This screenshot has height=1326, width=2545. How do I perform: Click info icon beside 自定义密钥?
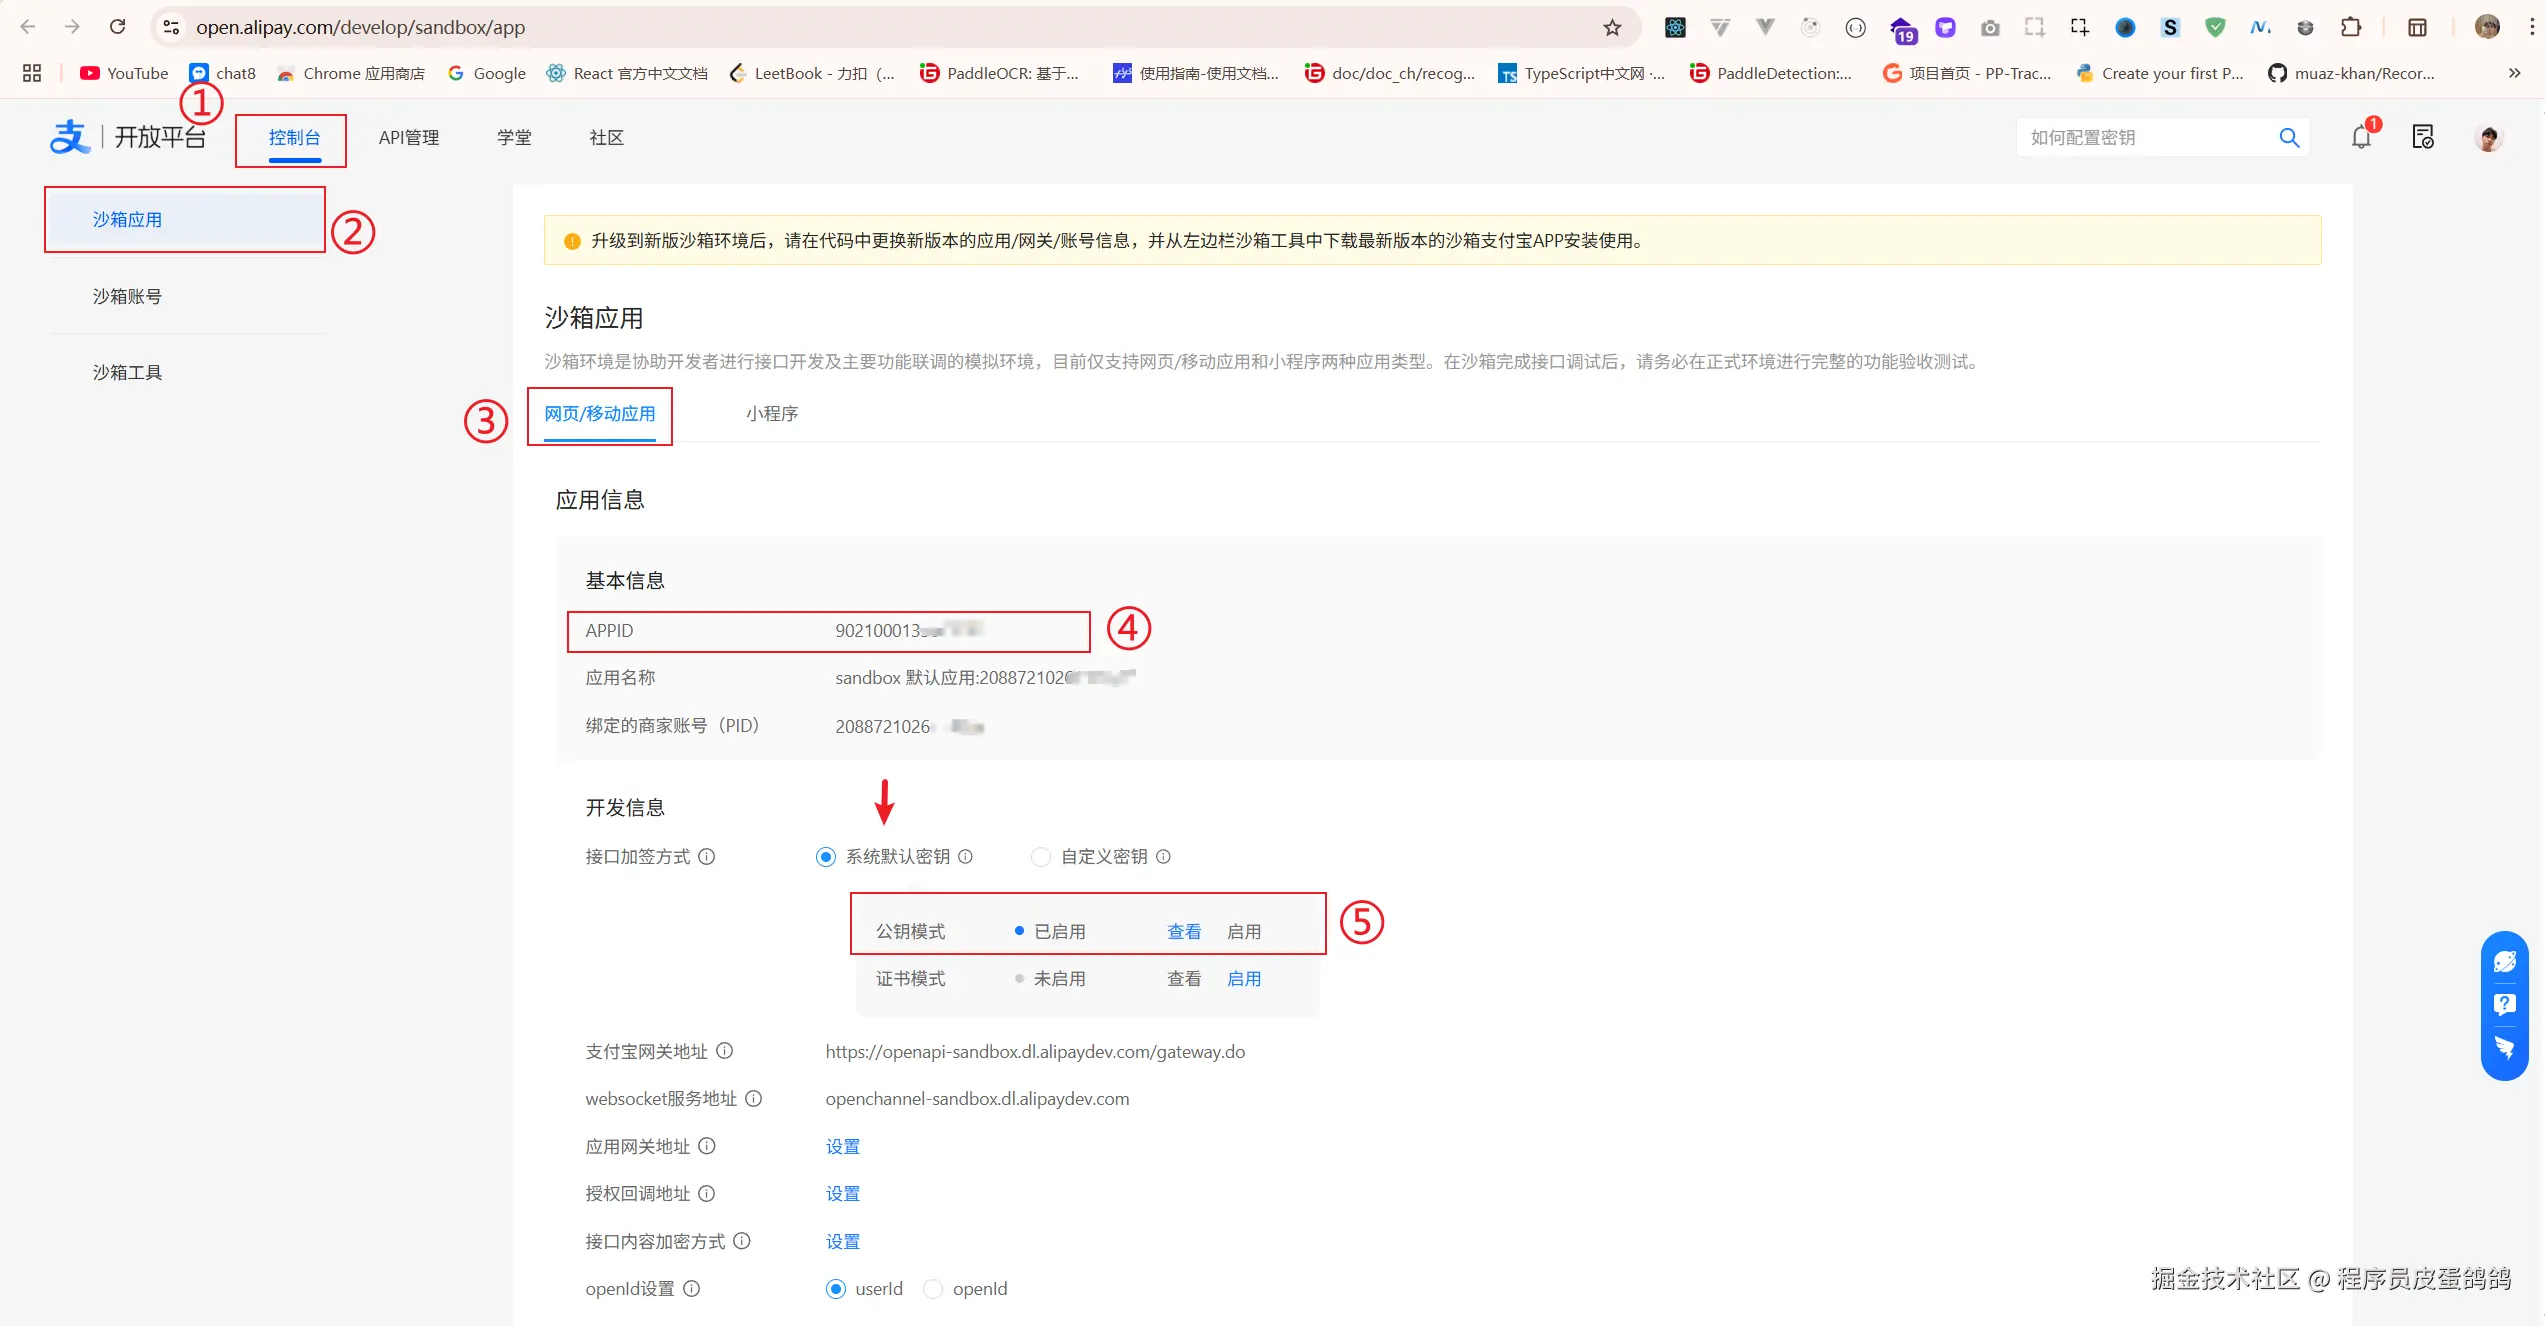(x=1163, y=856)
